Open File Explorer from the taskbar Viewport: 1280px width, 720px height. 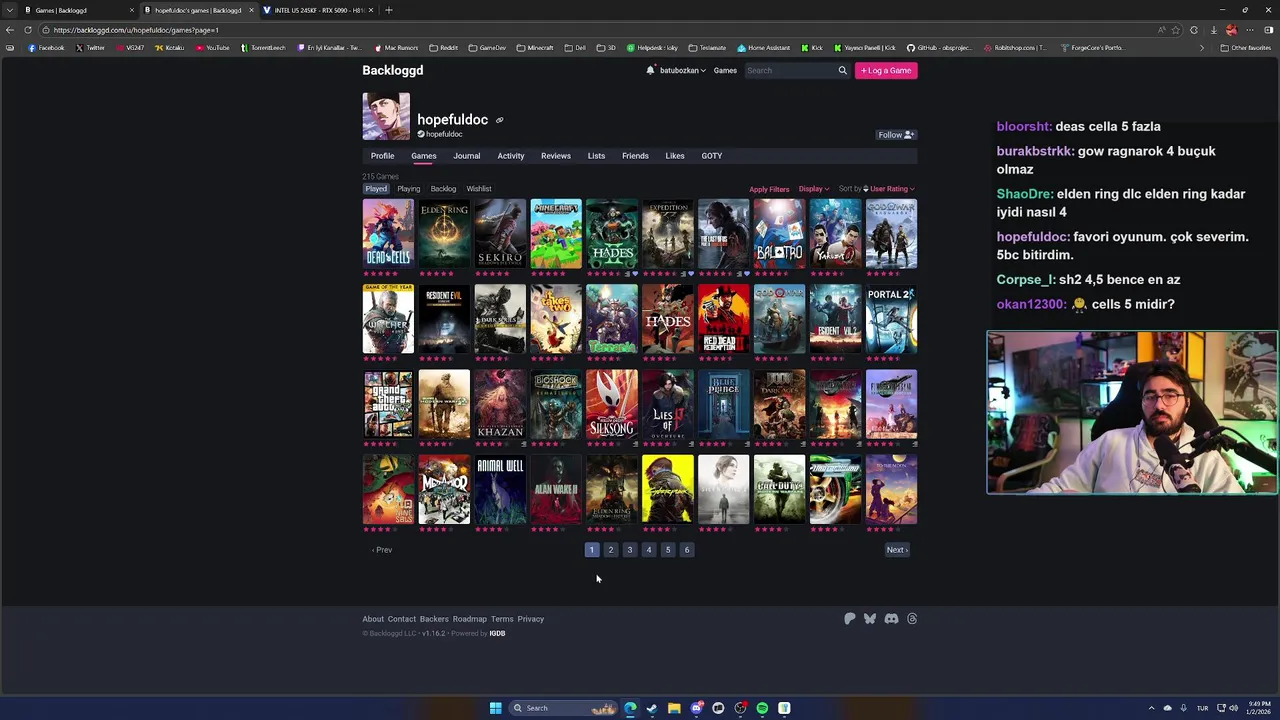pyautogui.click(x=674, y=708)
